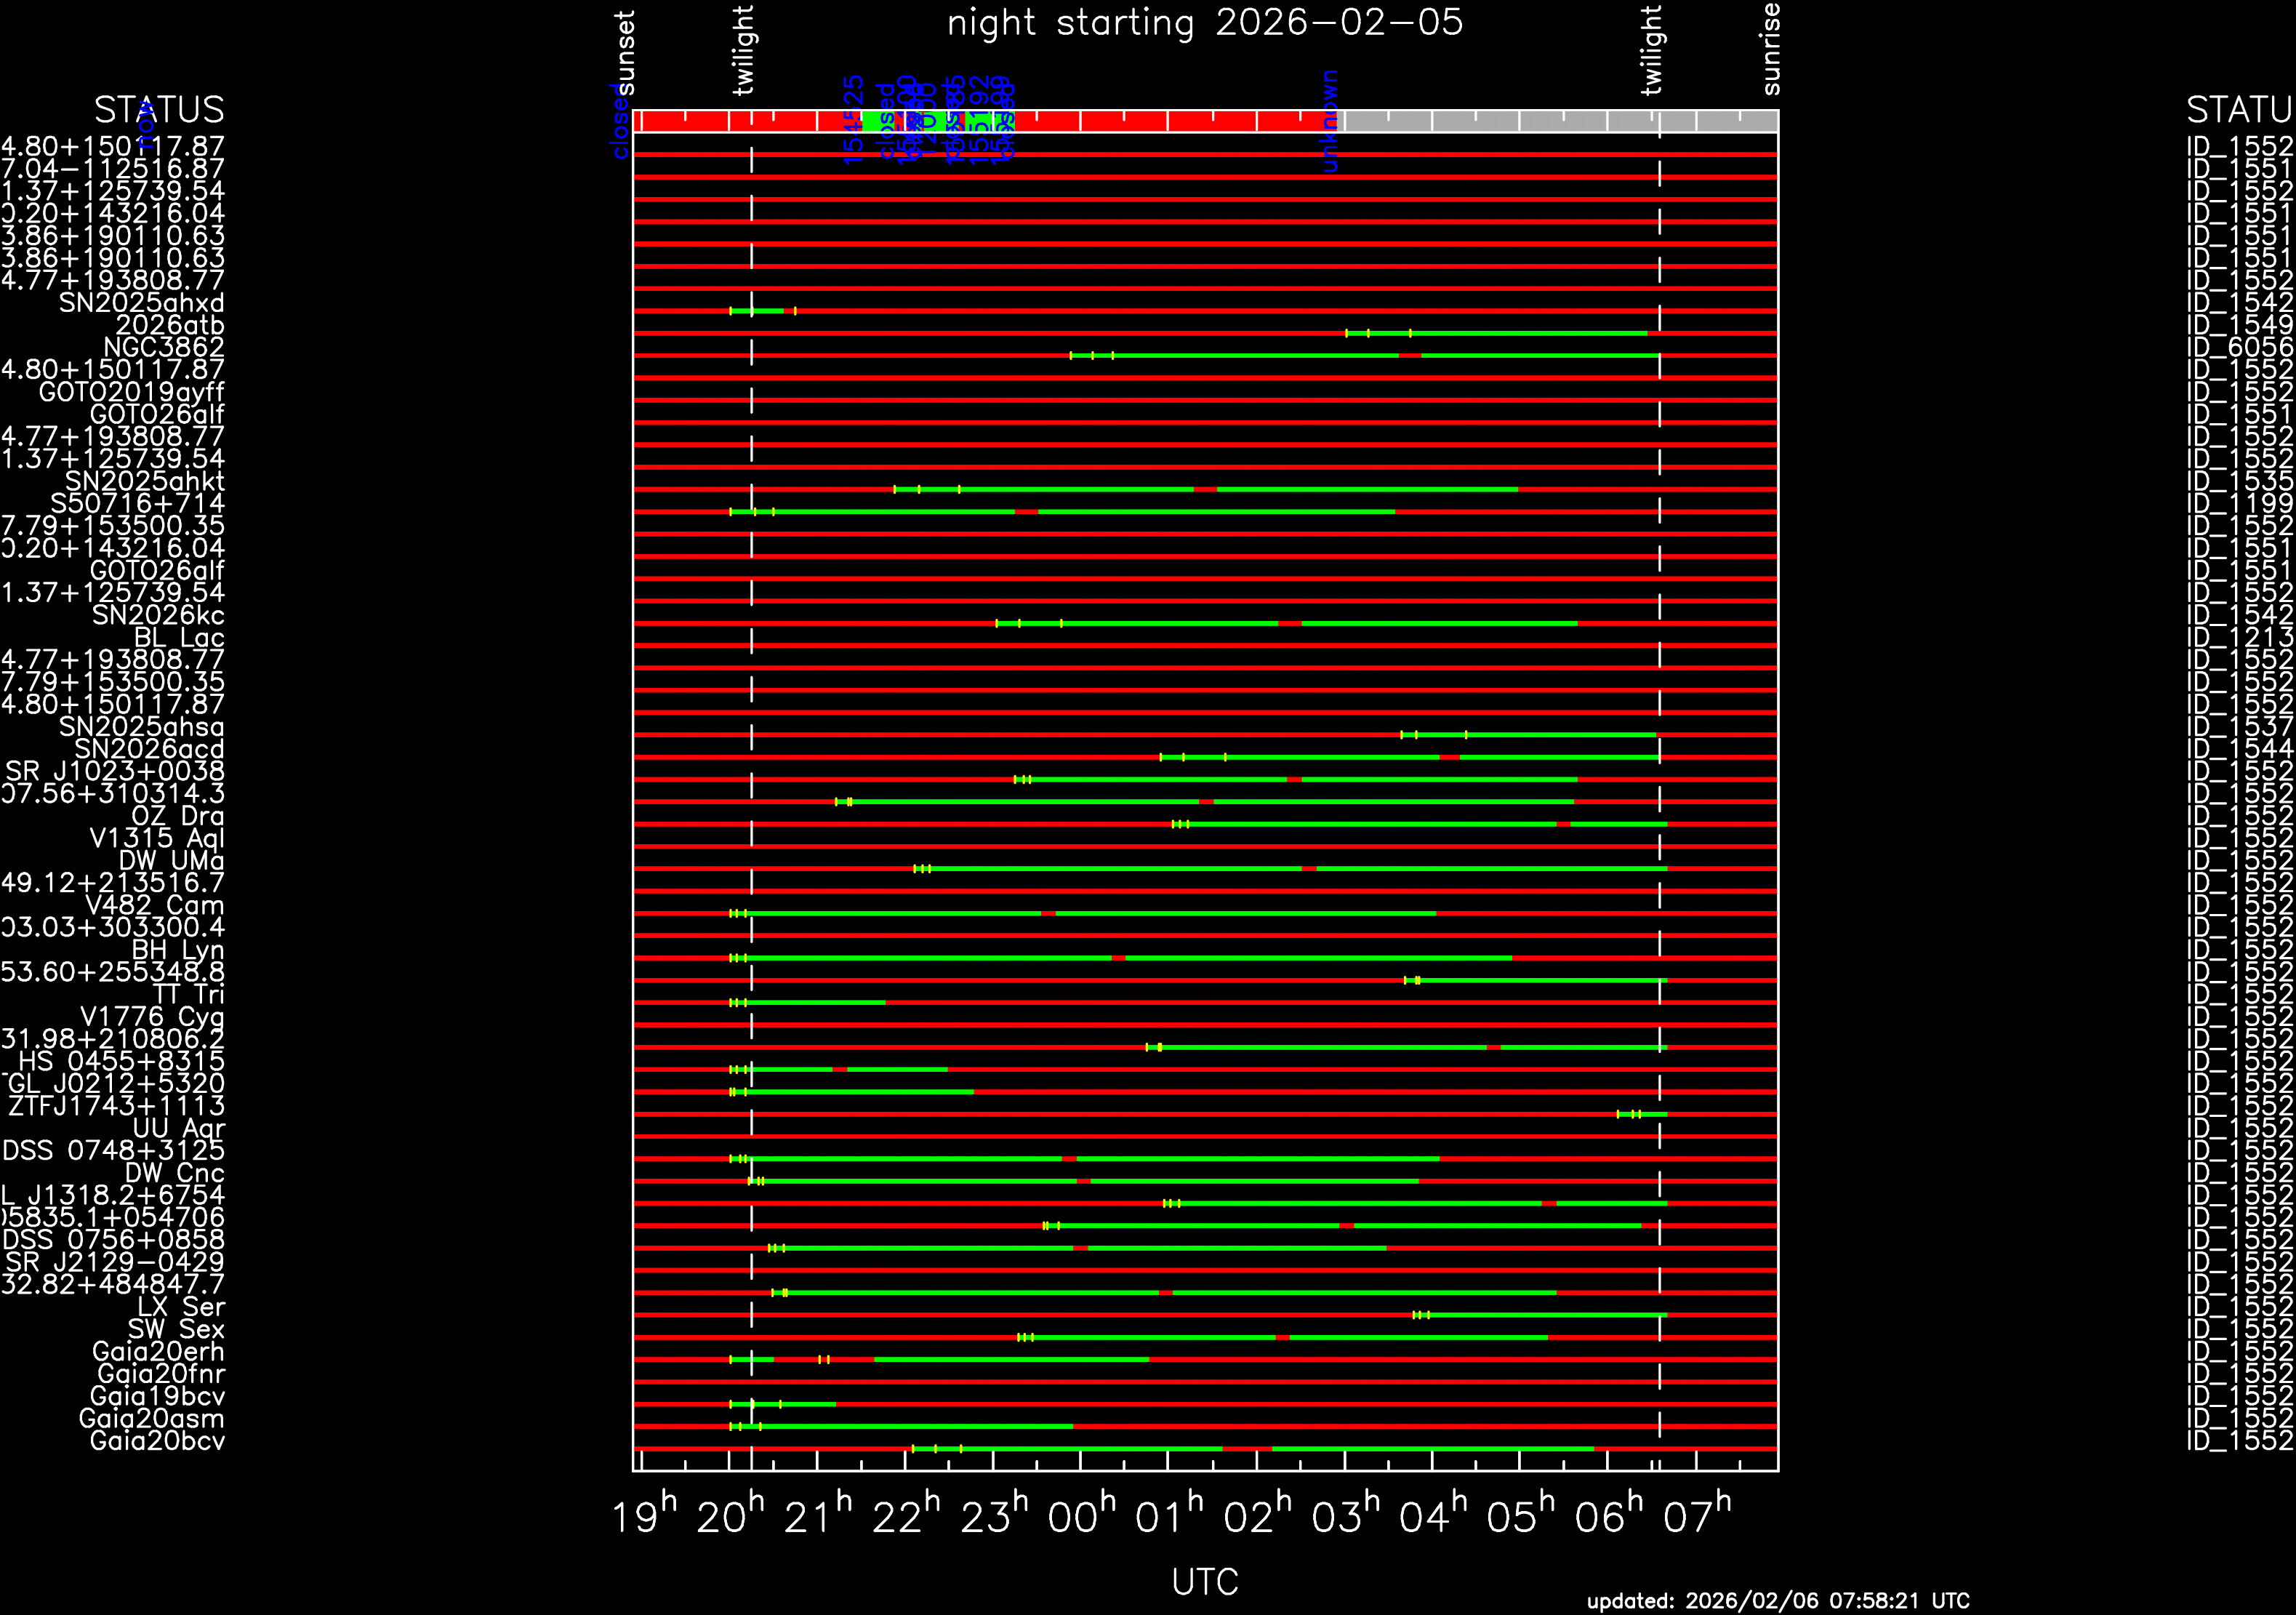Screen dimensions: 2296x1615
Task: Select the ZTFJ1743+1113 target label
Action: [116, 1106]
